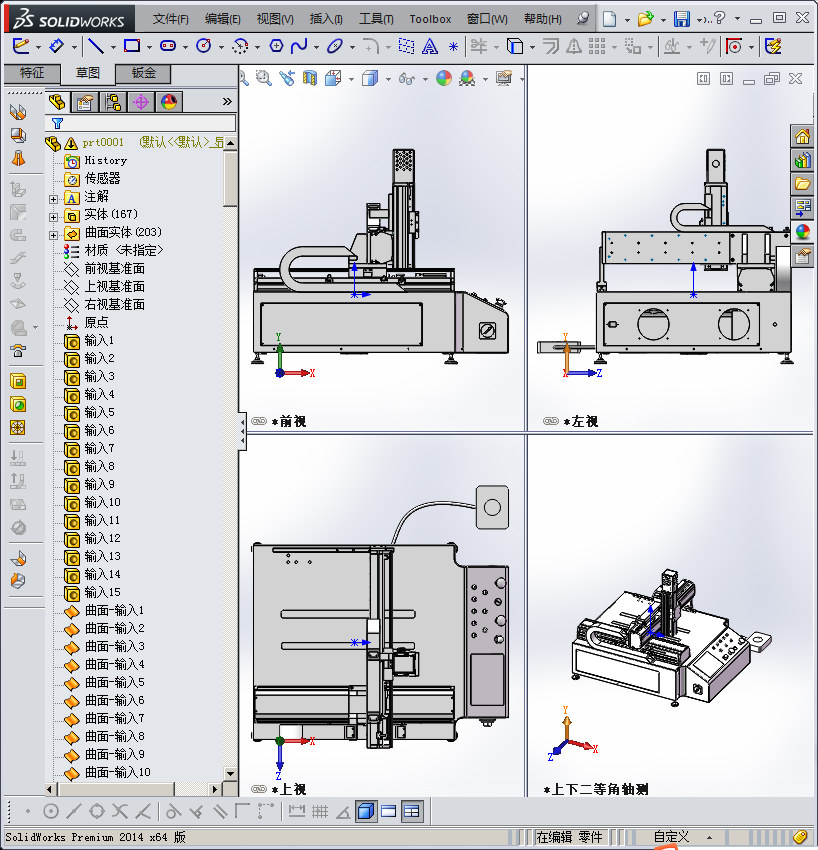The width and height of the screenshot is (818, 850).
Task: Select the Line sketch tool
Action: 96,46
